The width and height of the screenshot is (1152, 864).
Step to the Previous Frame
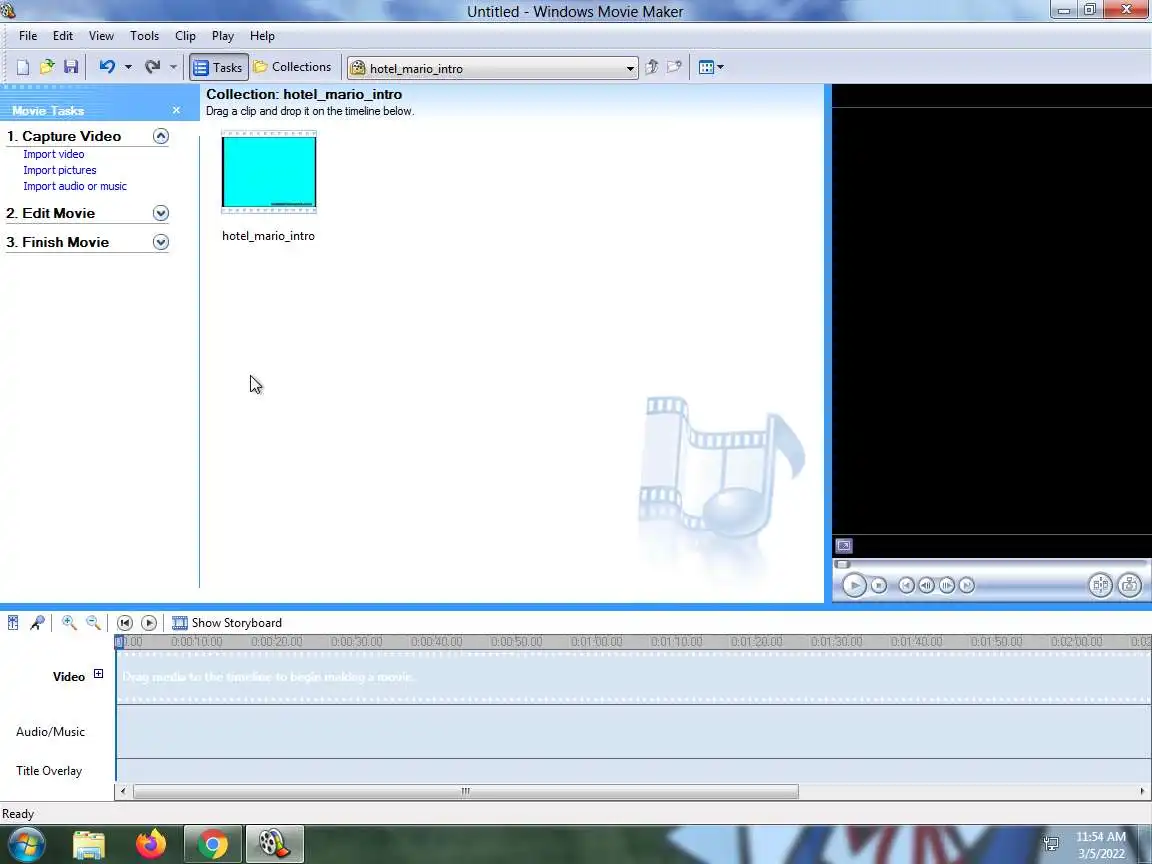pyautogui.click(x=926, y=586)
